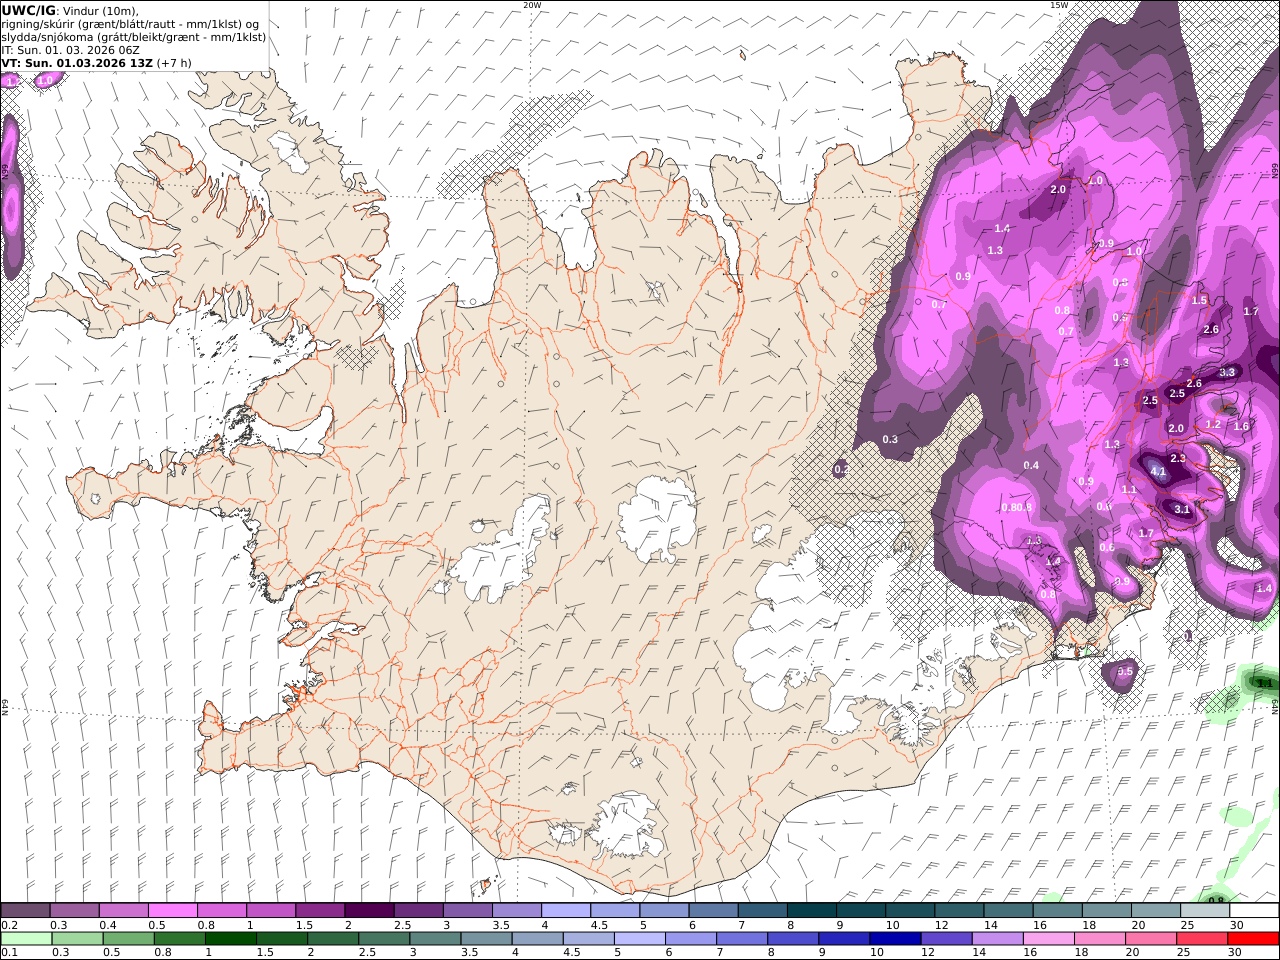Pick the dark teal snow swatch between 8 and 9
This screenshot has height=960, width=1280.
coord(812,911)
